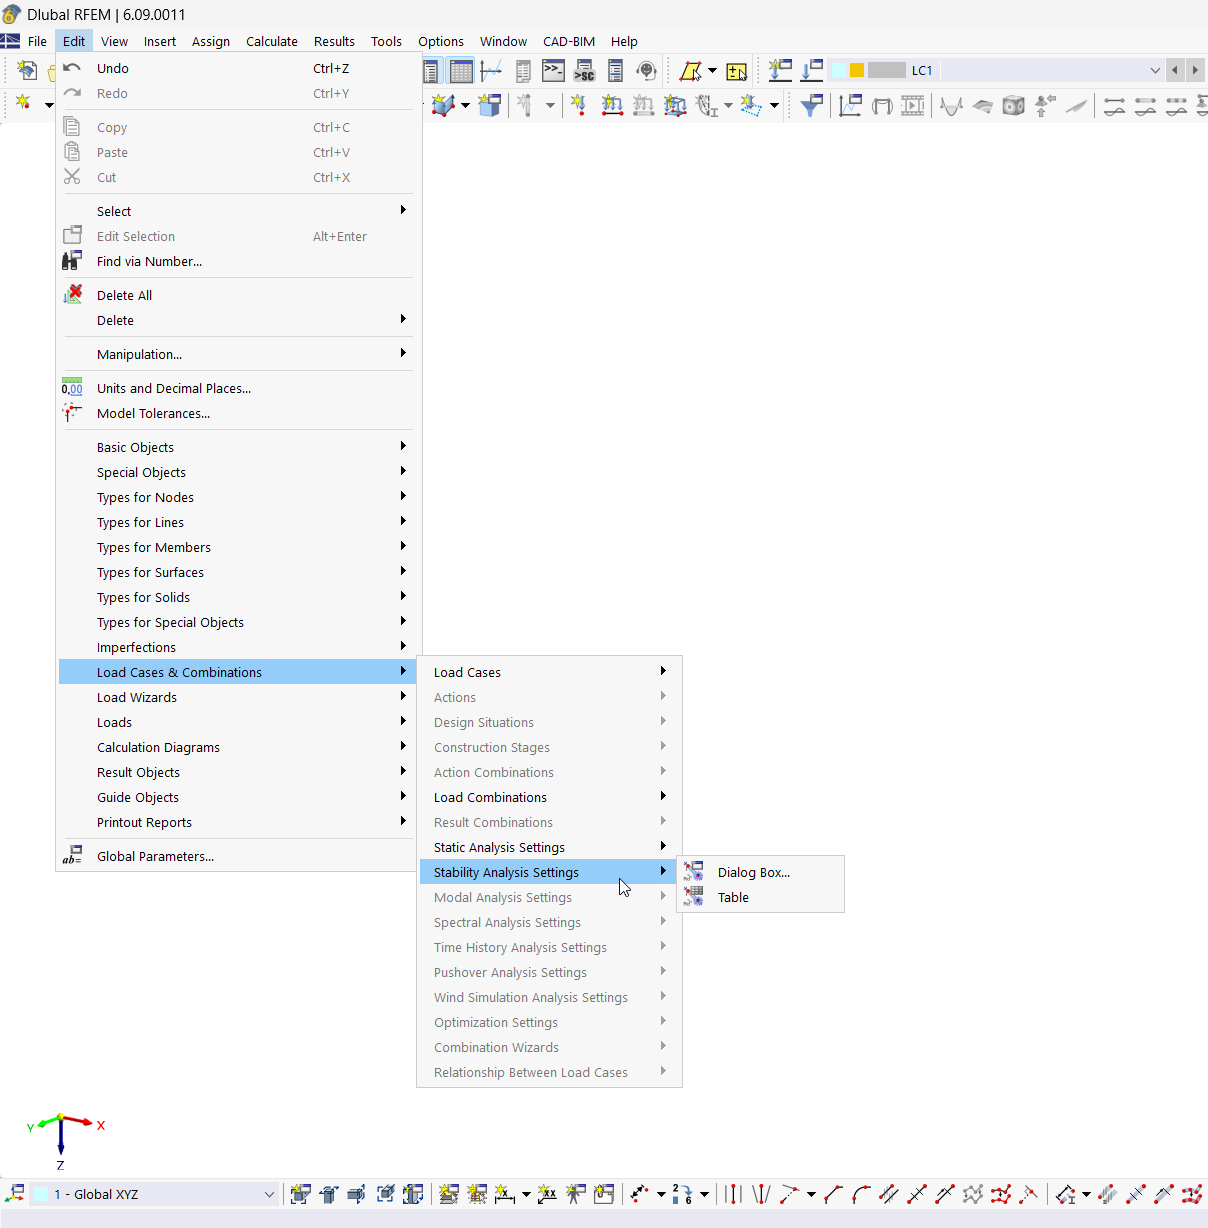
Task: Click the units 0,00 icon
Action: pos(72,387)
